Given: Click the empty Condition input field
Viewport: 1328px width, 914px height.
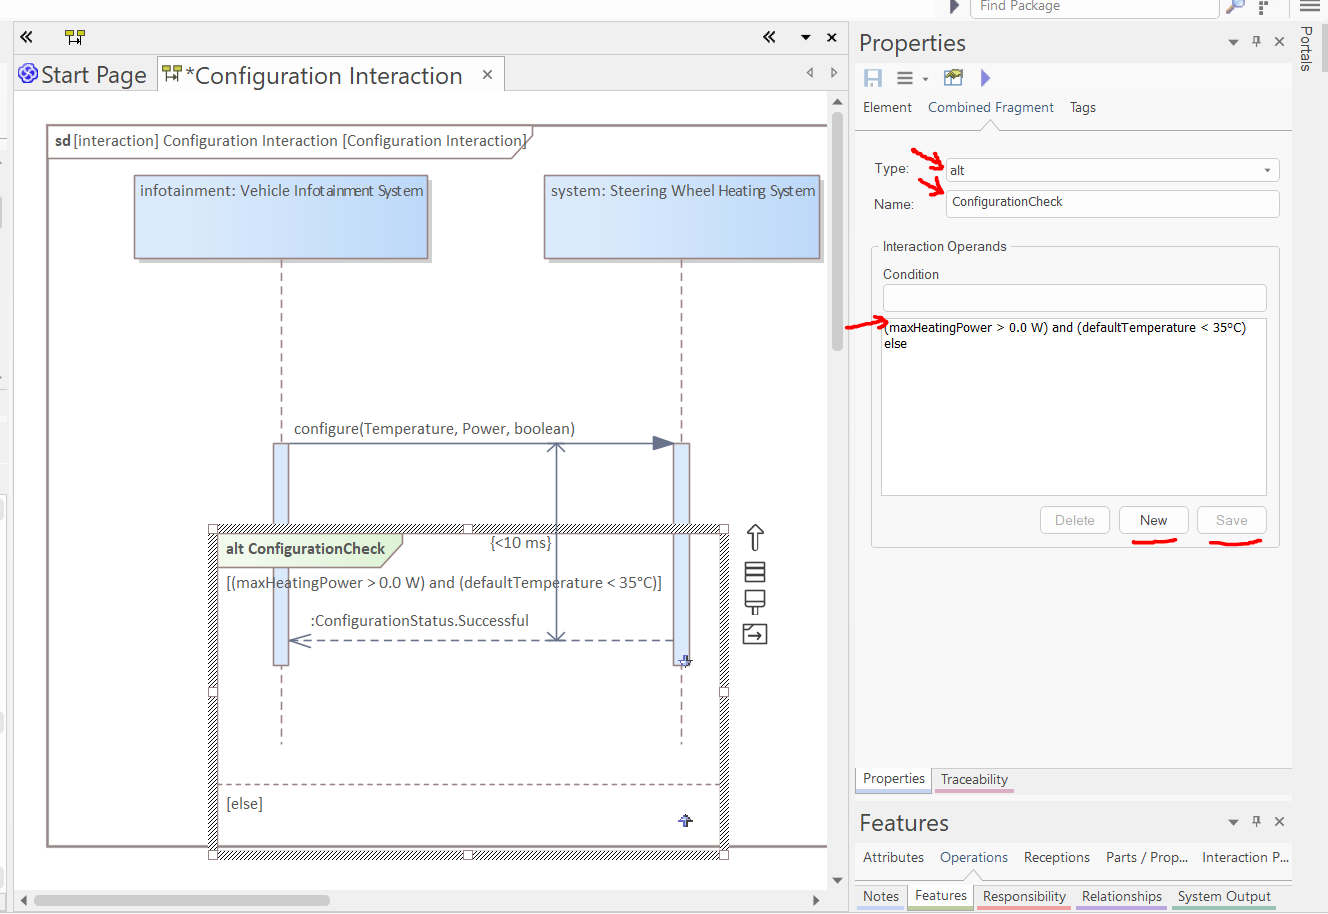Looking at the screenshot, I should click(1074, 298).
